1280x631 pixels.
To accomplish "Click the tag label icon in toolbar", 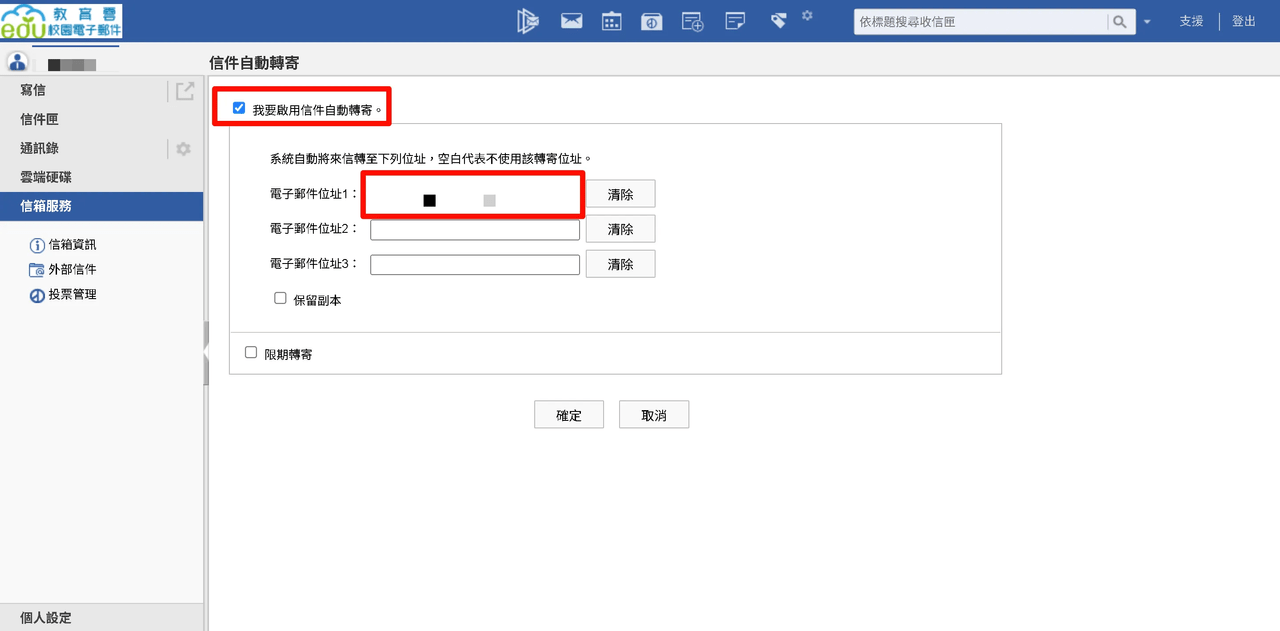I will (x=780, y=20).
